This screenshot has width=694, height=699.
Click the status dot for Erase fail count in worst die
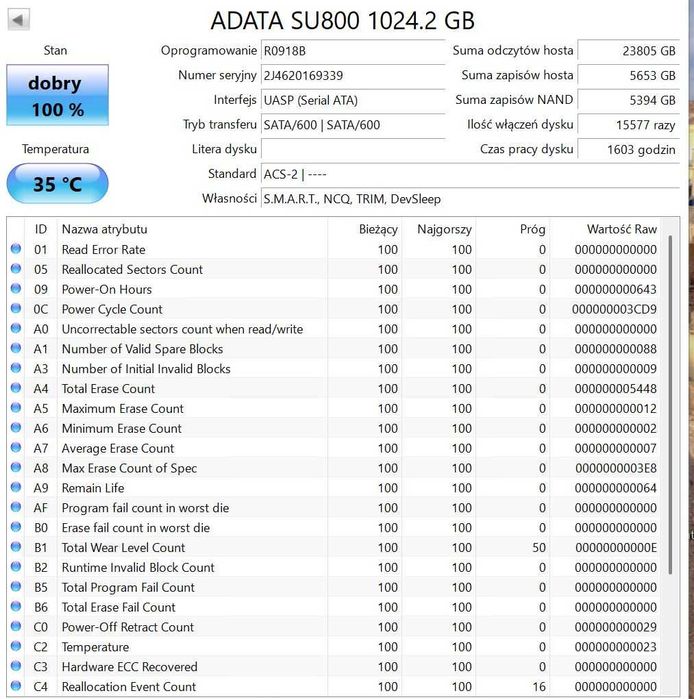[16, 527]
